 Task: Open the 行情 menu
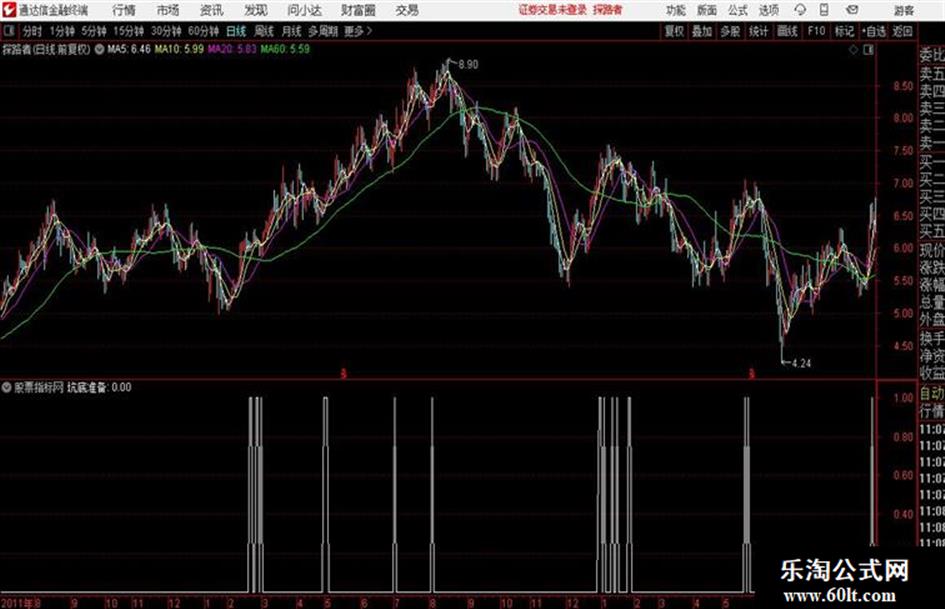pyautogui.click(x=124, y=10)
